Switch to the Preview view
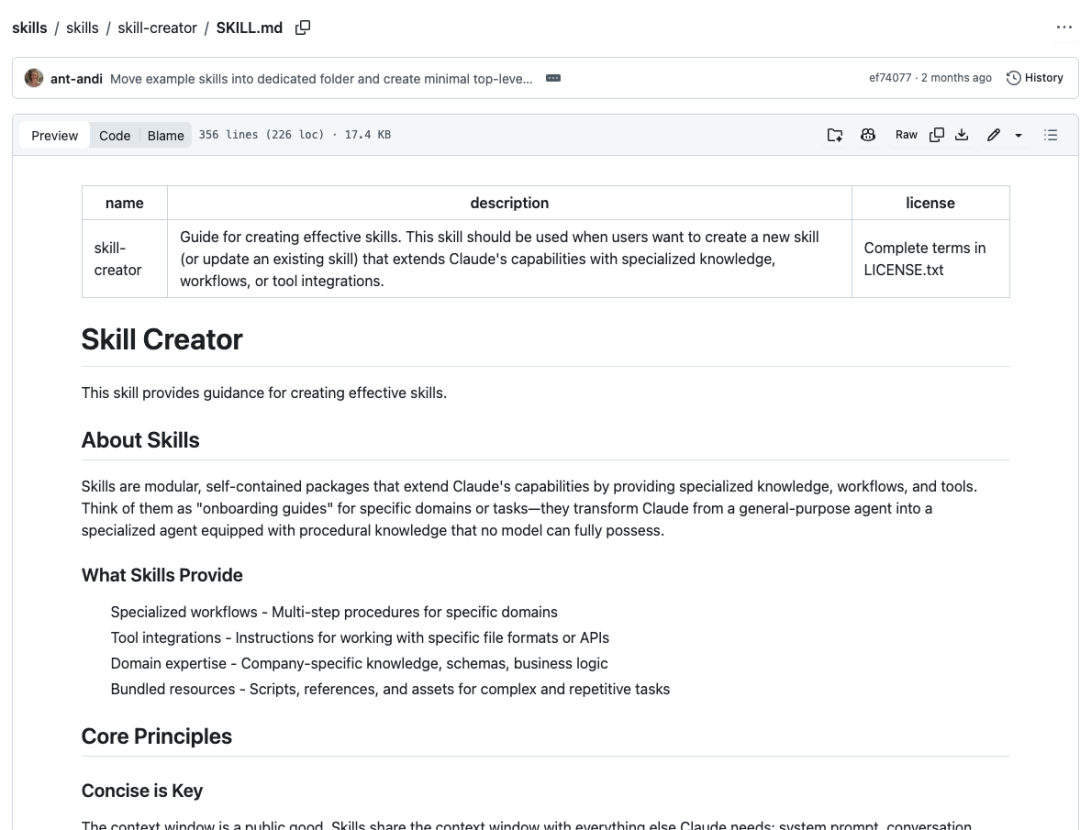Viewport: 1080px width, 830px height. pyautogui.click(x=54, y=136)
